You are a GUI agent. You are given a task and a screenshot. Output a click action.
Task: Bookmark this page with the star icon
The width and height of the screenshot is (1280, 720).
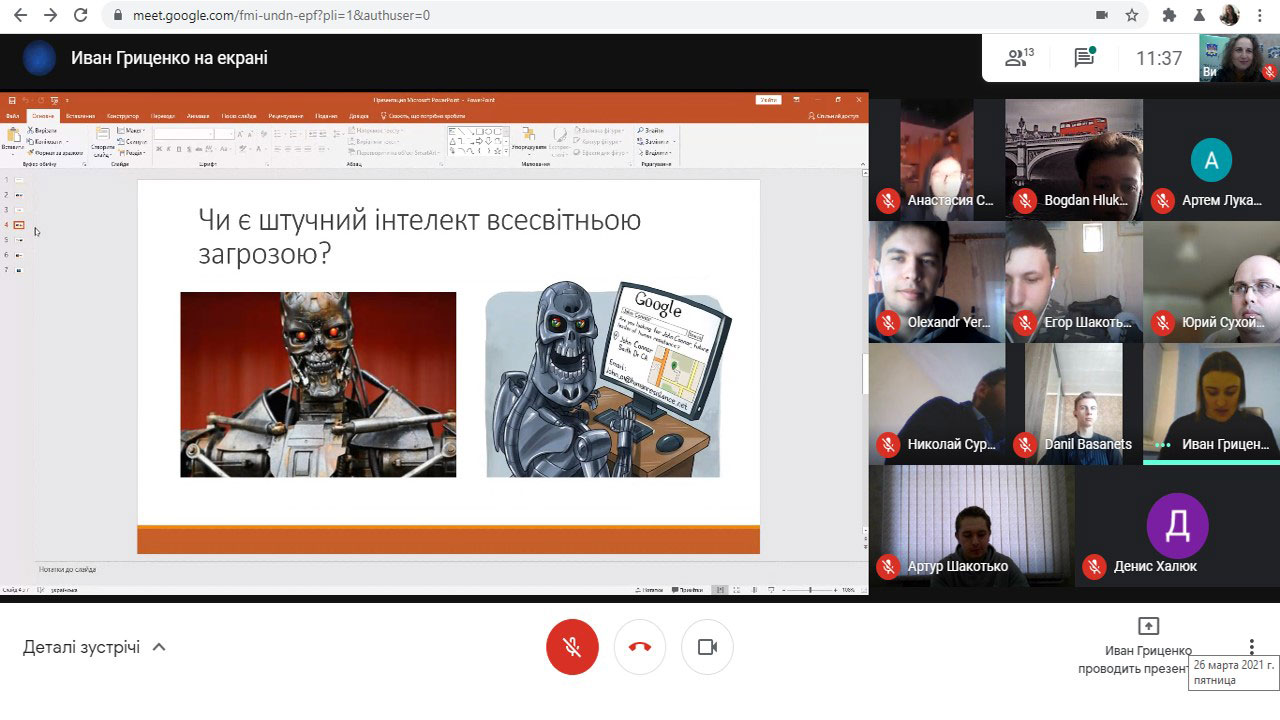pos(1131,15)
